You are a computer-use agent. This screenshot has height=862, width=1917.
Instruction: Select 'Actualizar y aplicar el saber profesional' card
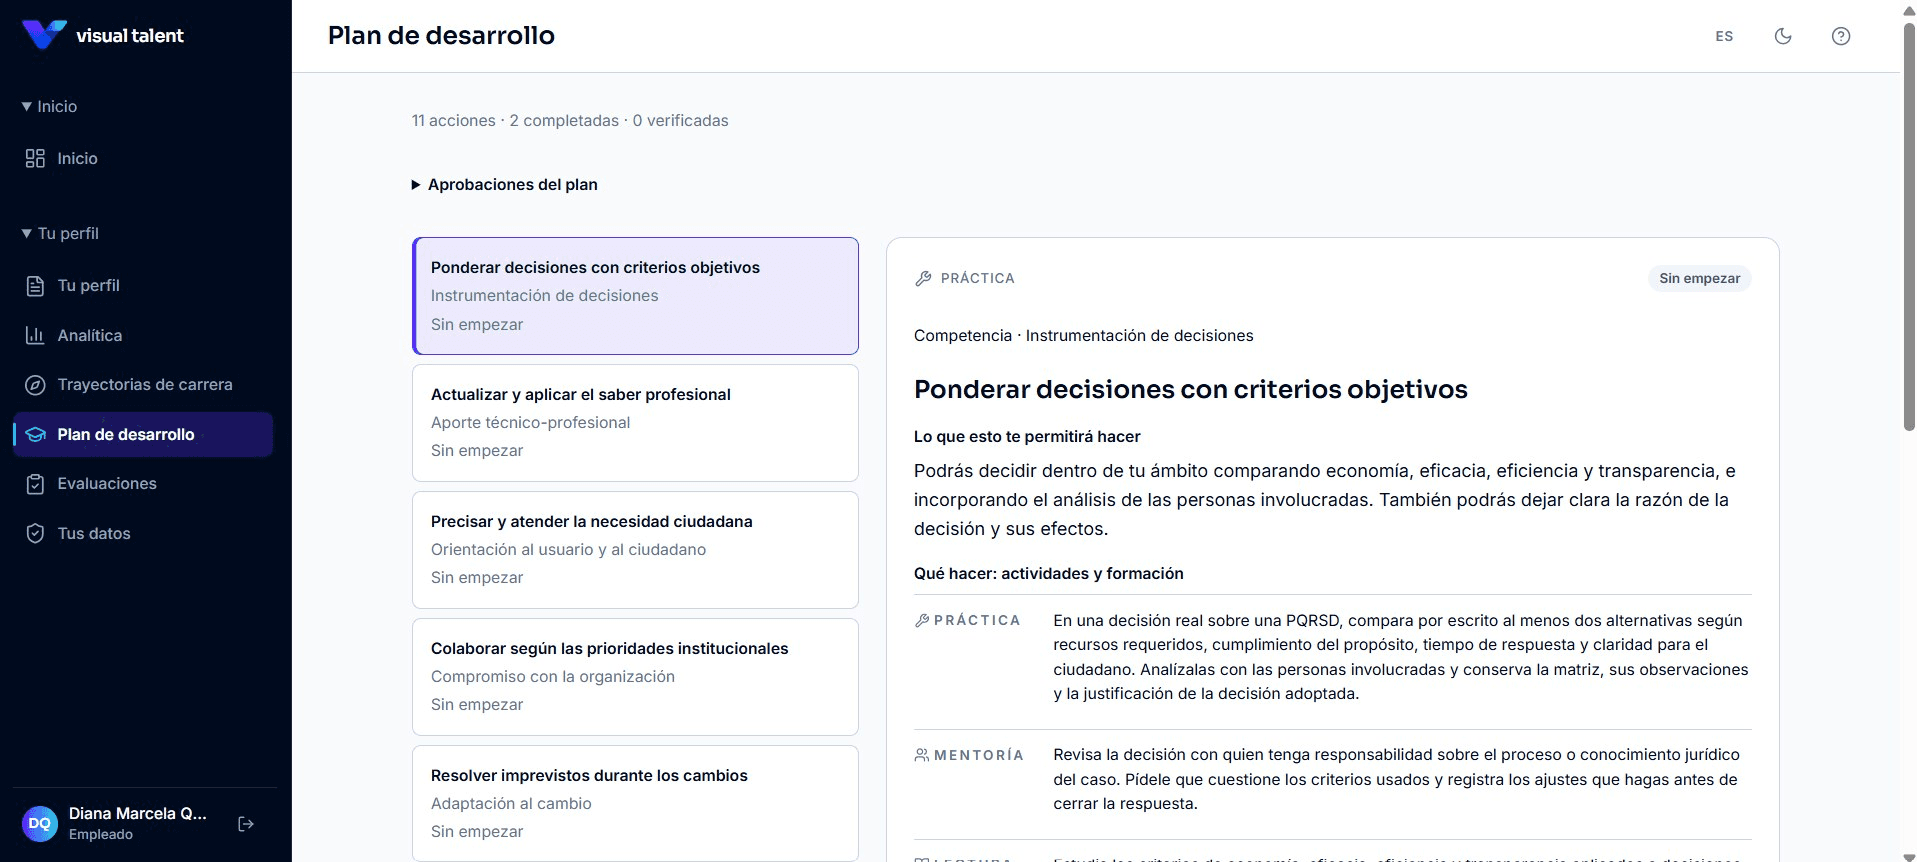click(635, 423)
